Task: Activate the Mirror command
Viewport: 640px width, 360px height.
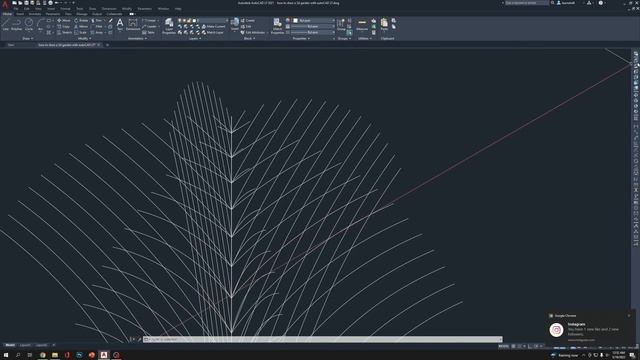Action: click(x=81, y=27)
